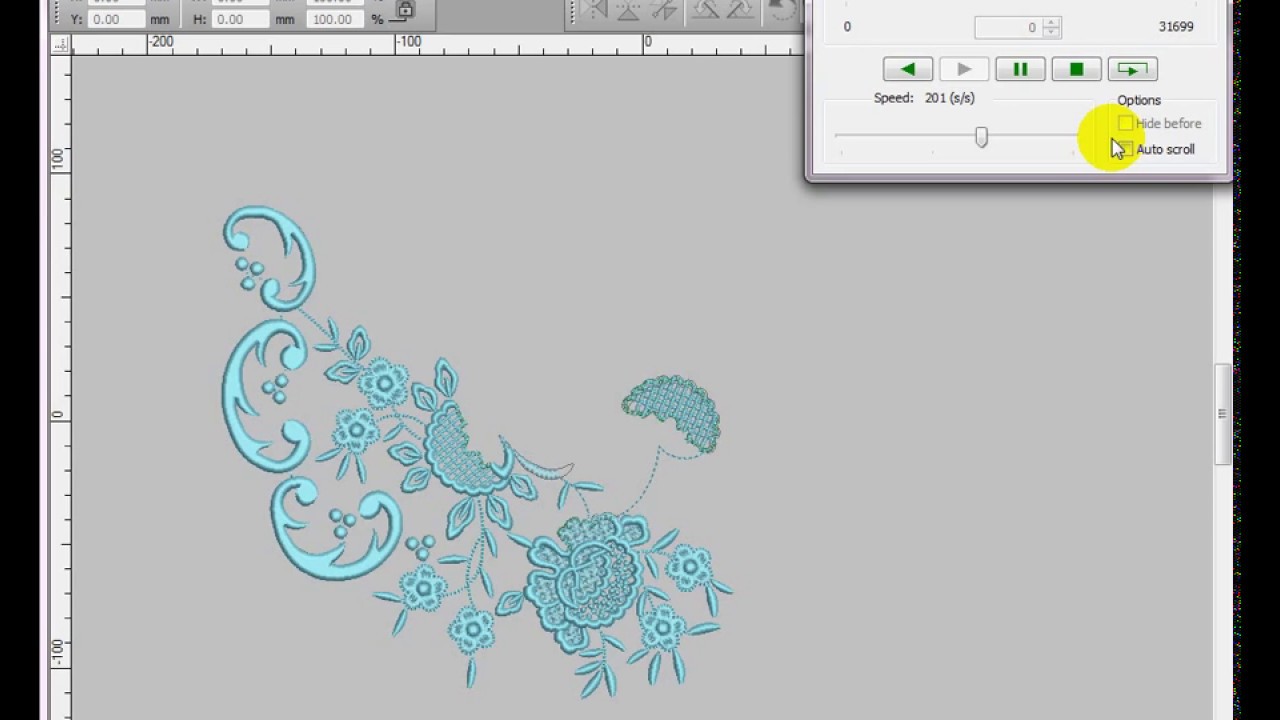
Task: Decrease the stitch number with down arrow
Action: (x=1051, y=32)
